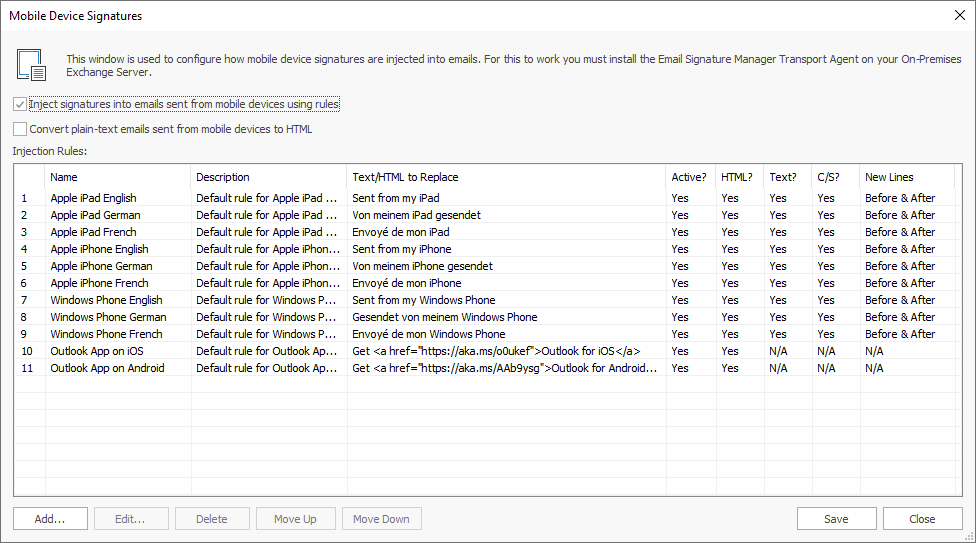Click the Move Down button

[x=382, y=519]
